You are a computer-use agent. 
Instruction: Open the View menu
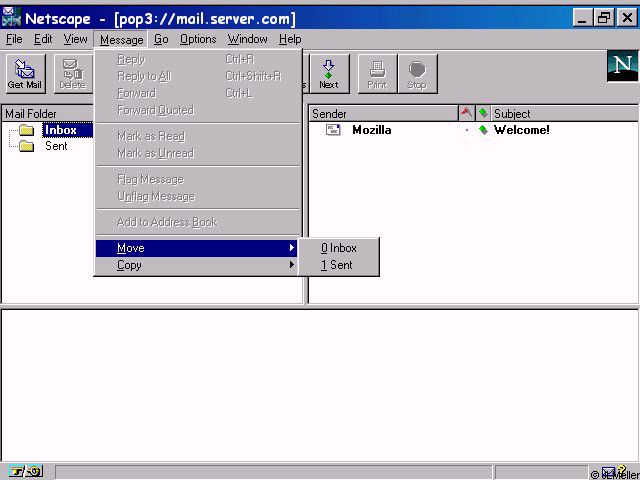[75, 39]
